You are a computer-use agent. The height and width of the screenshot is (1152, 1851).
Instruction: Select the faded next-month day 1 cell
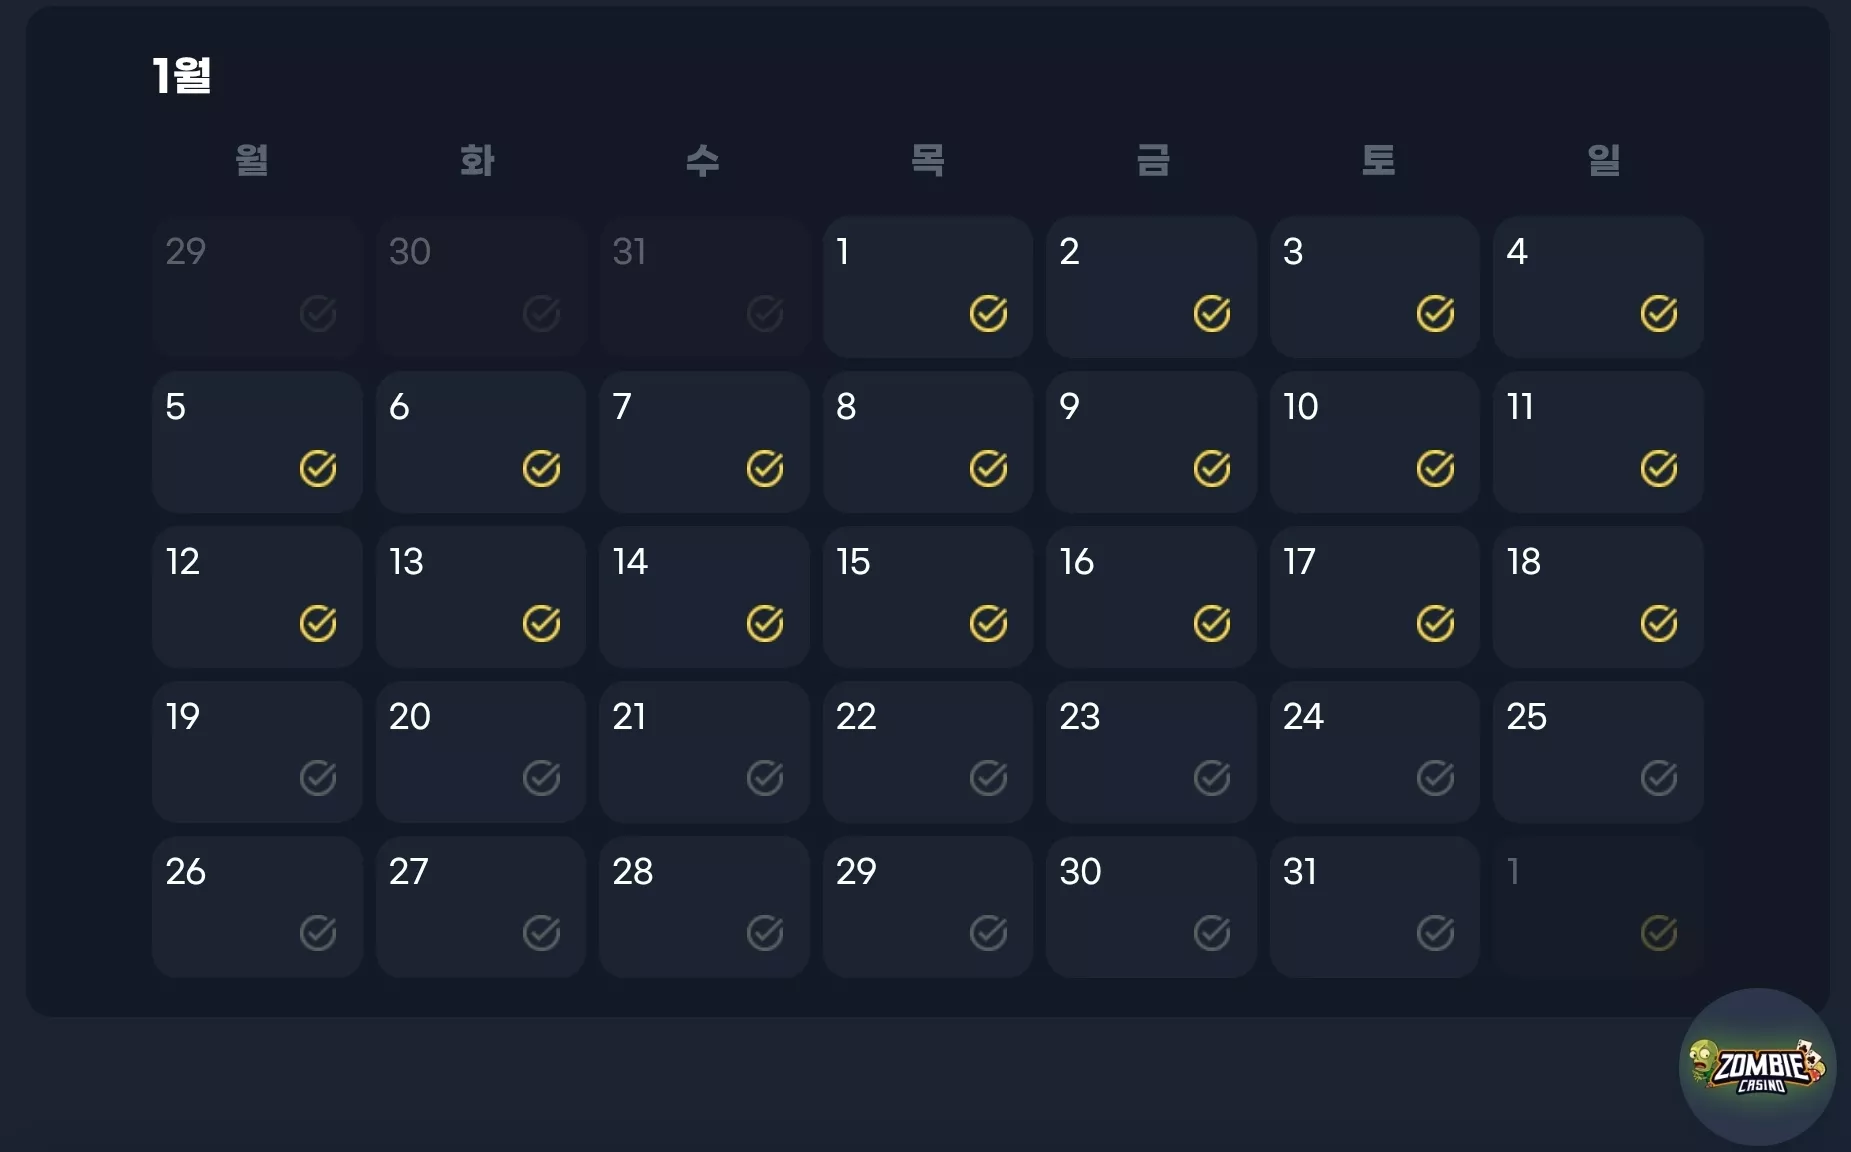(x=1598, y=907)
